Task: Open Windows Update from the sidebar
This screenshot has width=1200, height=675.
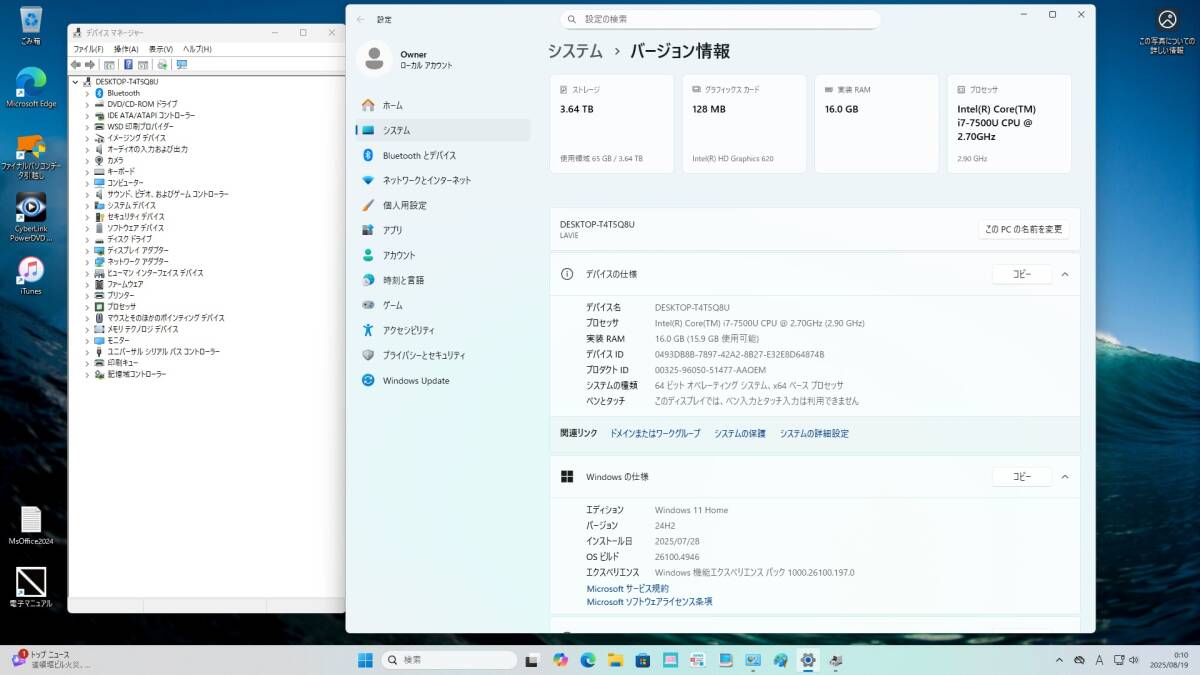Action: click(x=415, y=380)
